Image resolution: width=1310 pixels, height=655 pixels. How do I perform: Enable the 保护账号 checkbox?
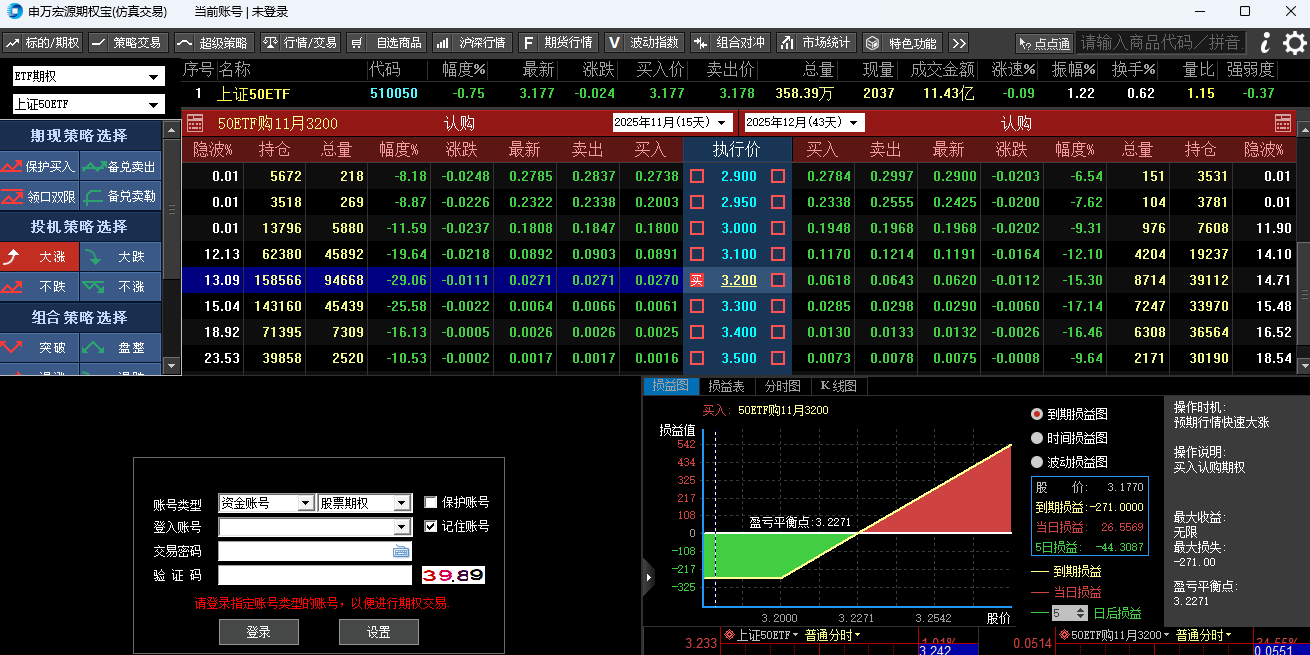click(x=431, y=502)
